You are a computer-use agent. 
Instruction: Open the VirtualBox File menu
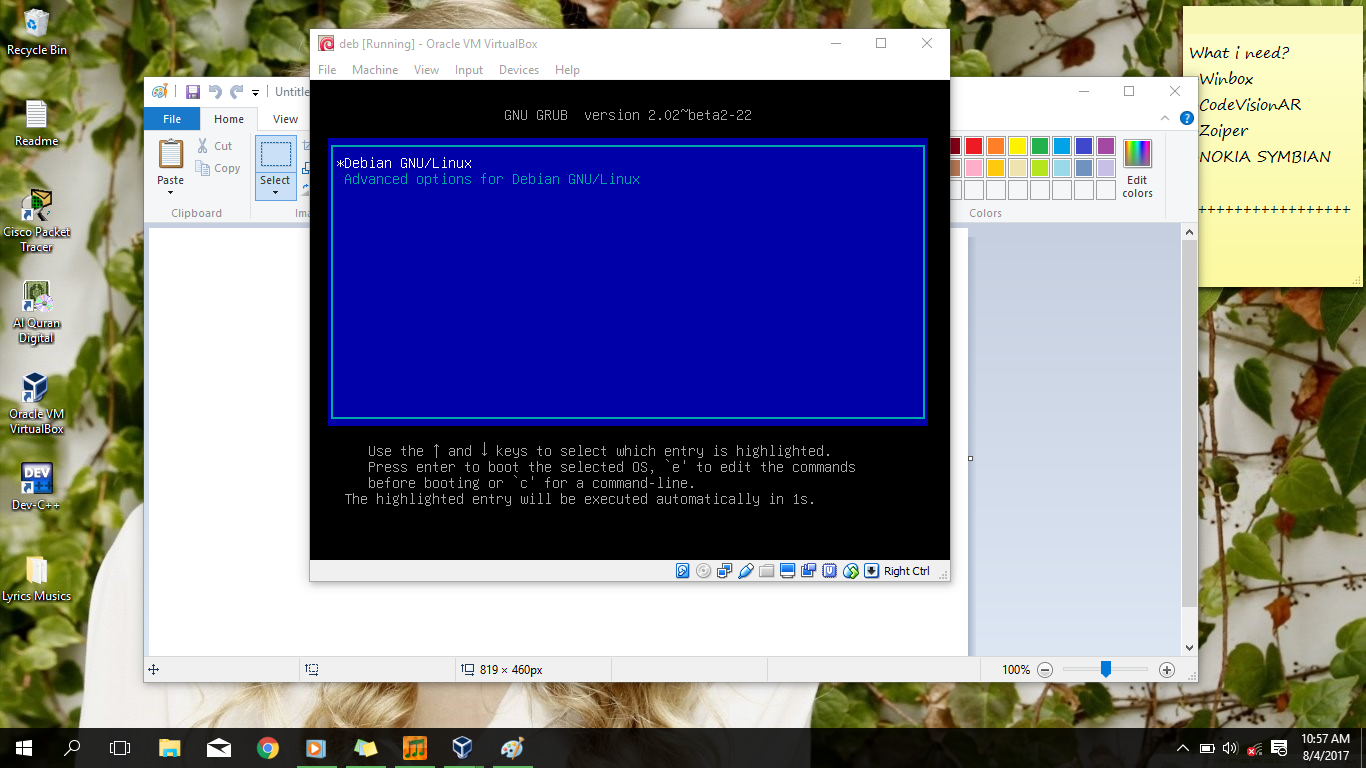tap(327, 70)
